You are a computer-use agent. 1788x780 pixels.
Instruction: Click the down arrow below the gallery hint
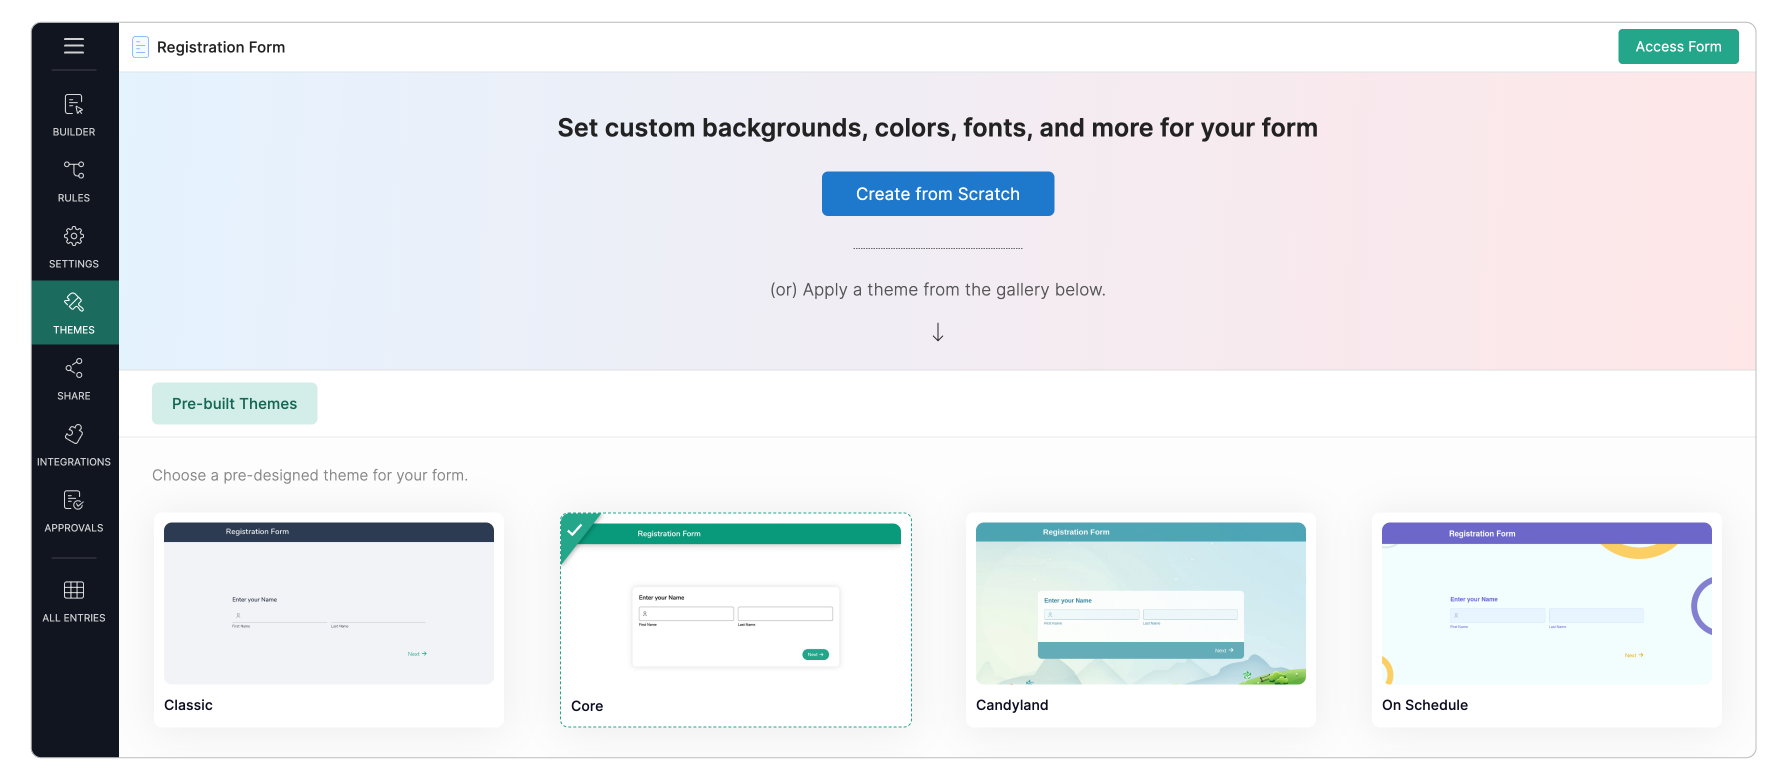coord(938,332)
